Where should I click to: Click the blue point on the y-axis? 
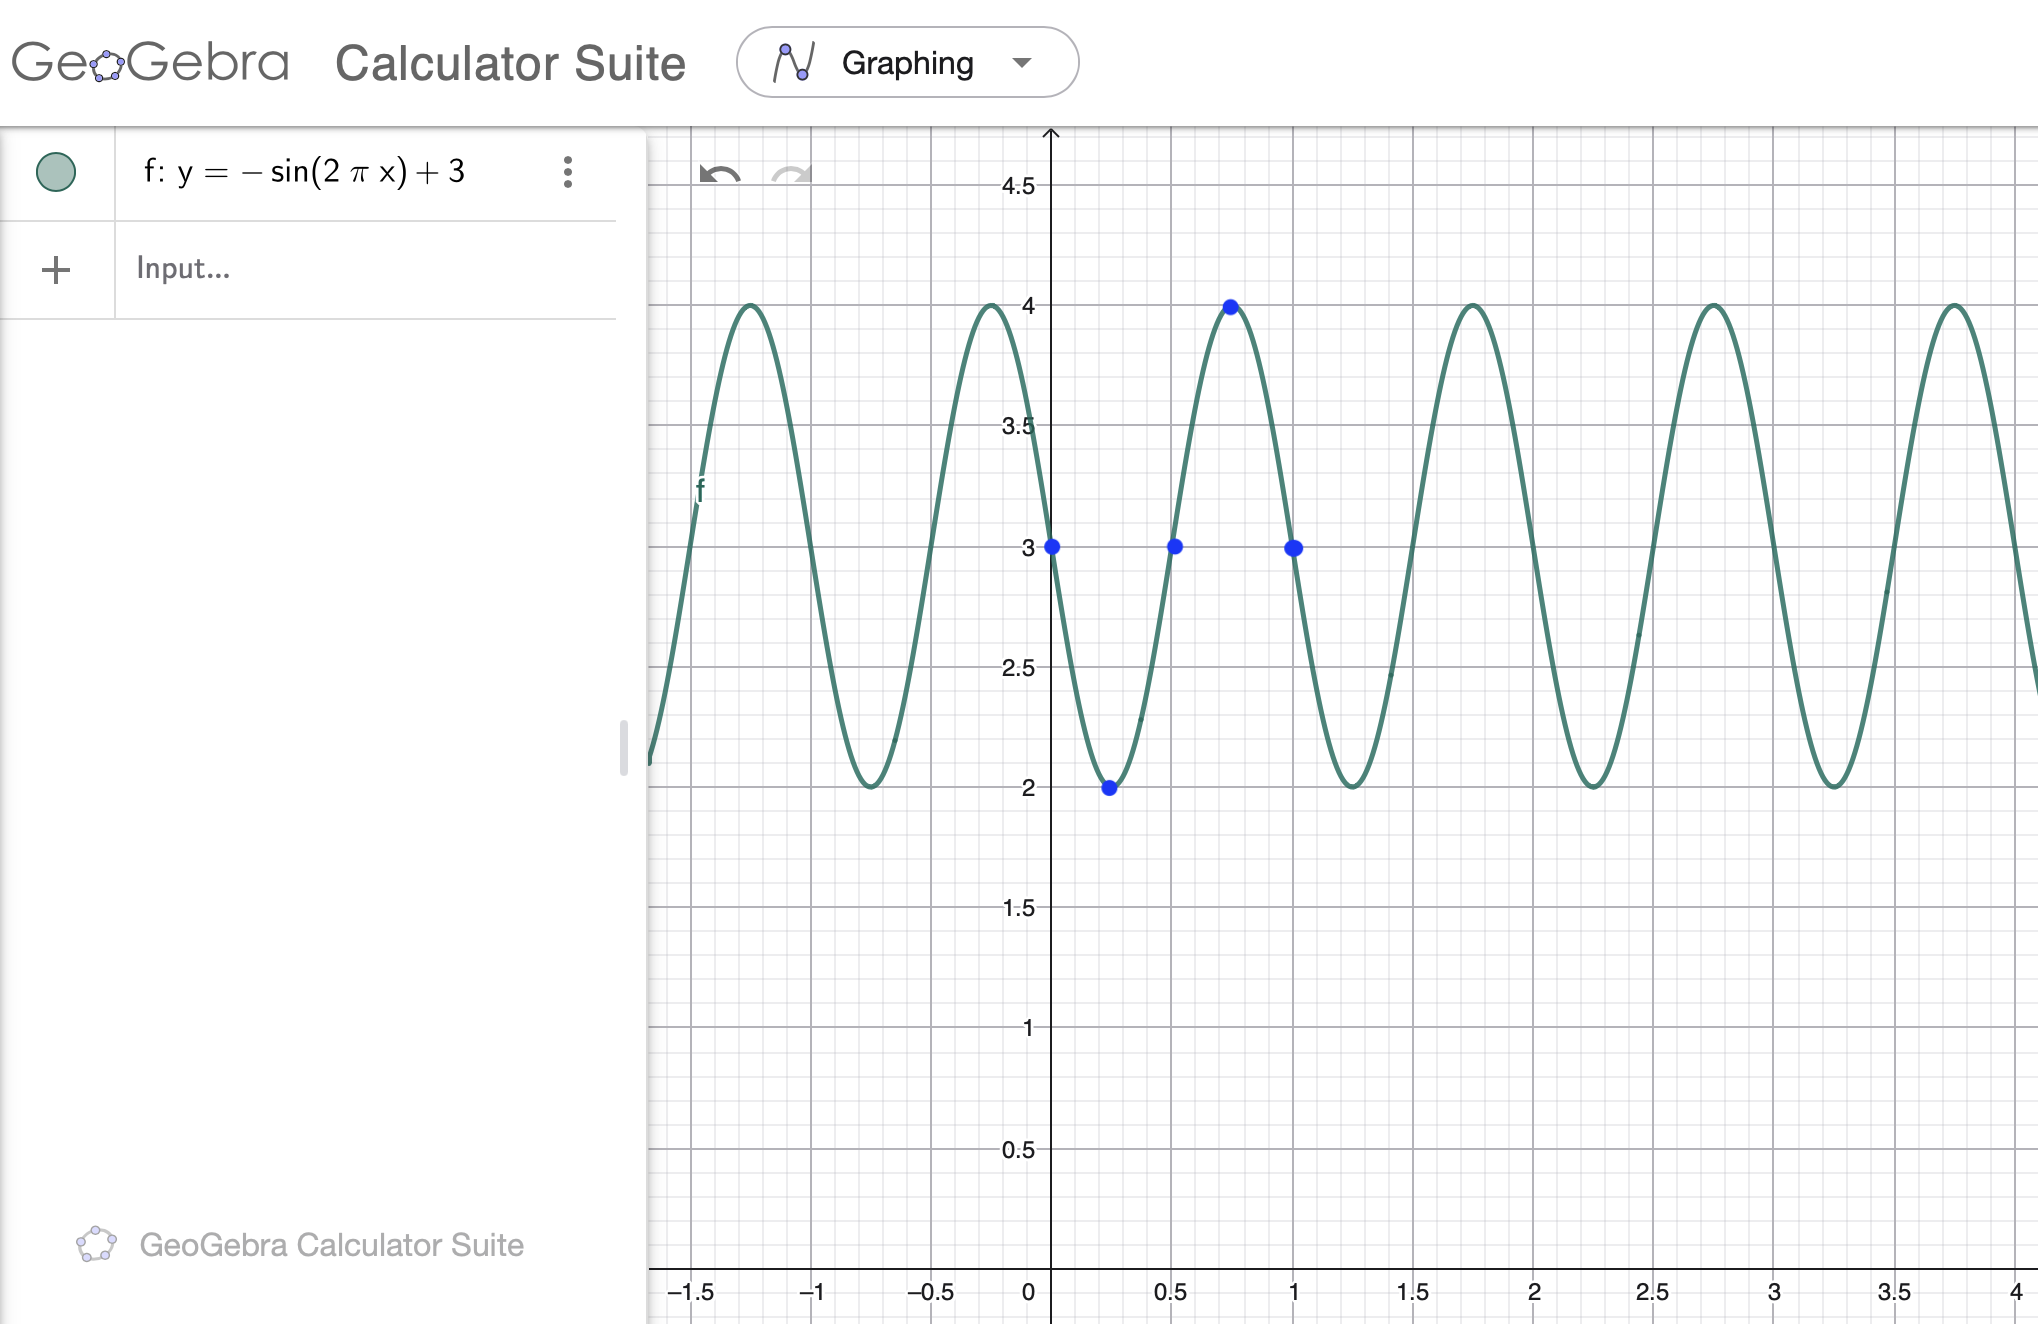coord(1052,547)
